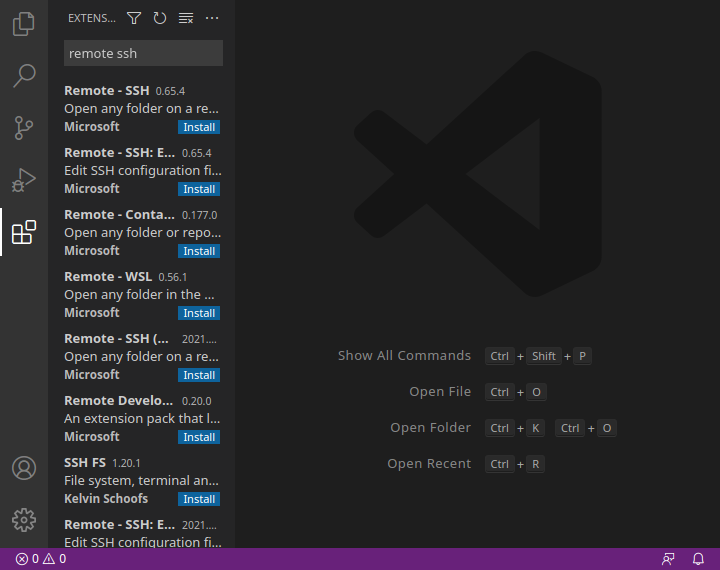Open last 'Remote - SSH: E...' 2021 entry

142,532
